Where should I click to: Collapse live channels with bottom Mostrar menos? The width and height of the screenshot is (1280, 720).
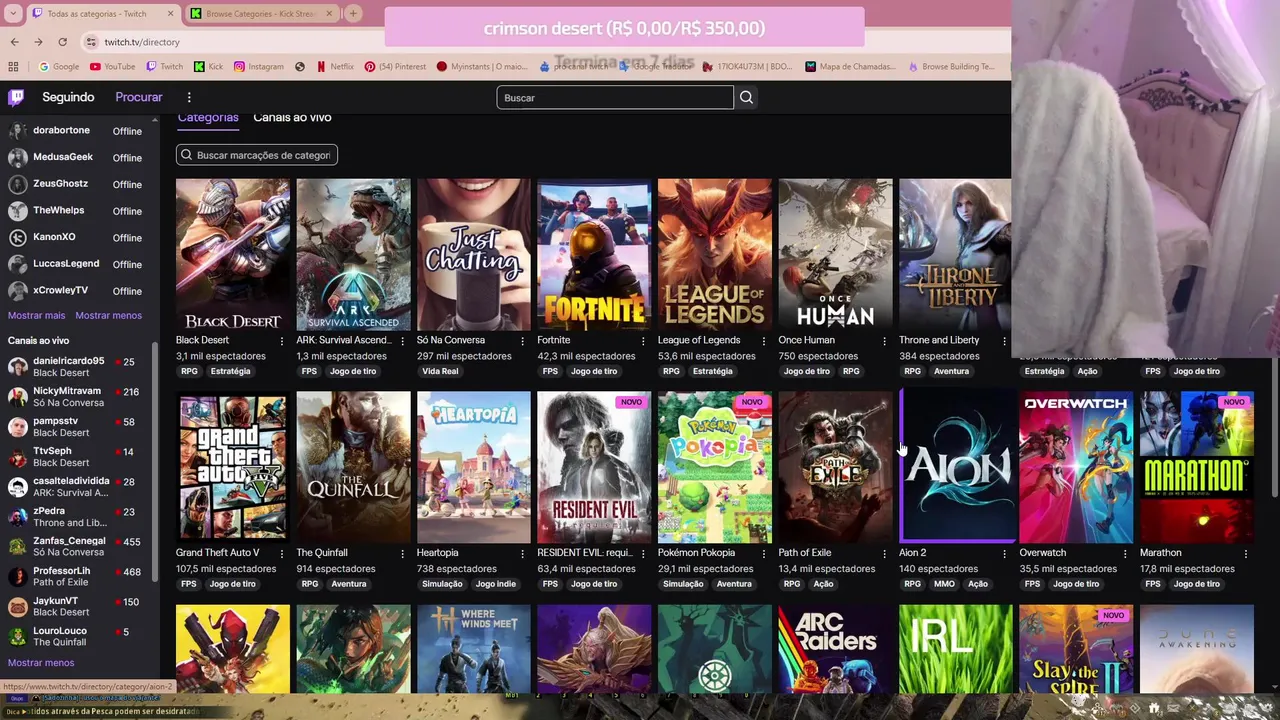(41, 663)
